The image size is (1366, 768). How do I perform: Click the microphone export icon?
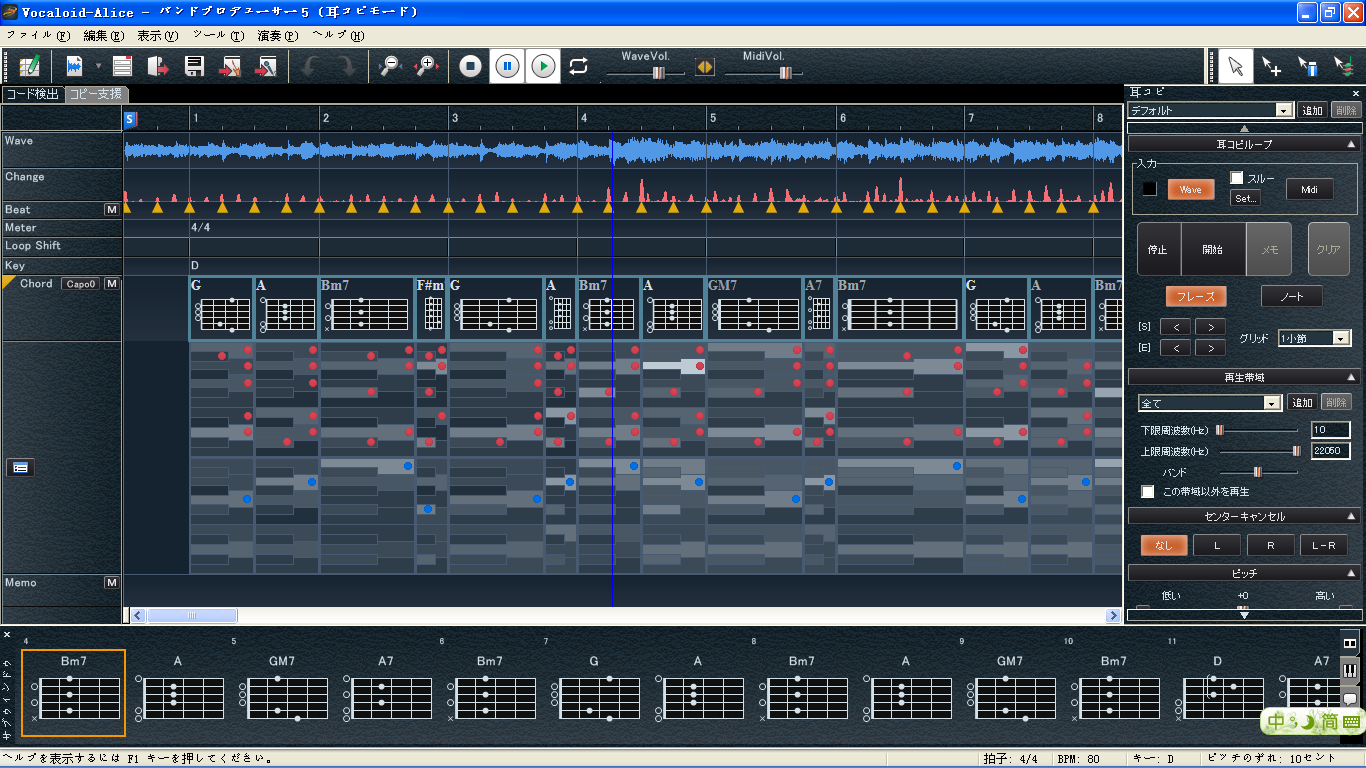[x=267, y=67]
